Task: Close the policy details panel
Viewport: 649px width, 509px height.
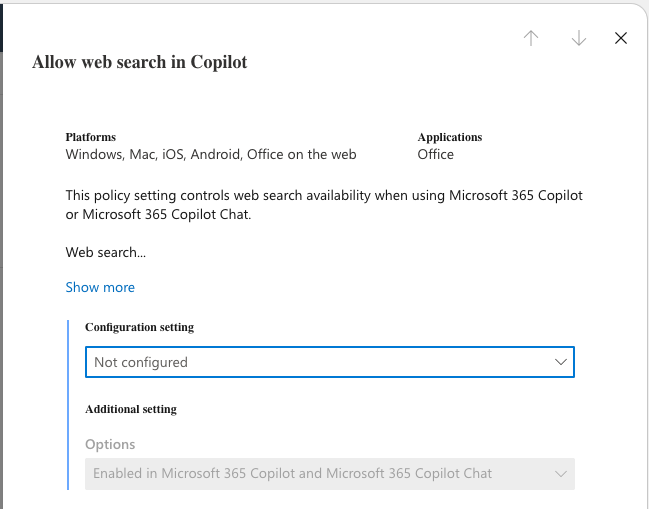Action: point(621,38)
